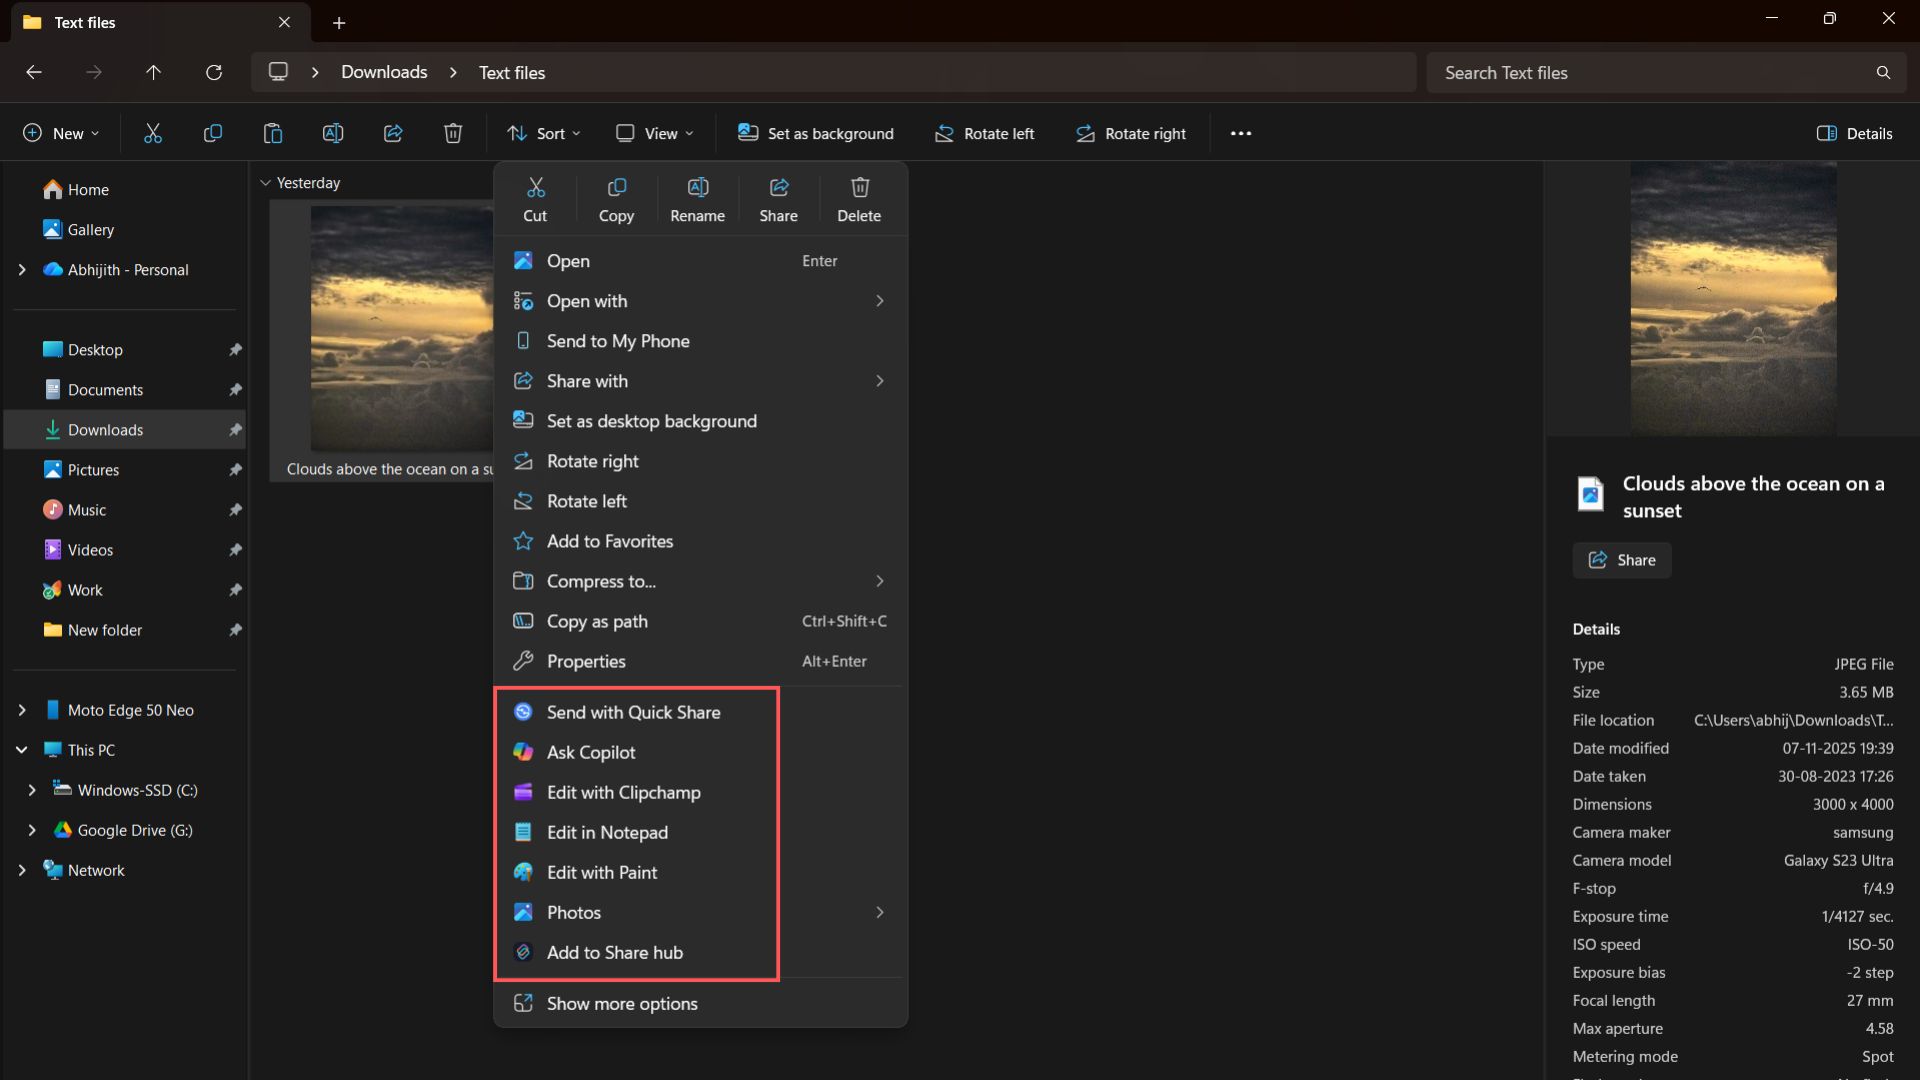The width and height of the screenshot is (1920, 1080).
Task: Open the See more ellipsis in the toolbar
Action: 1241,133
